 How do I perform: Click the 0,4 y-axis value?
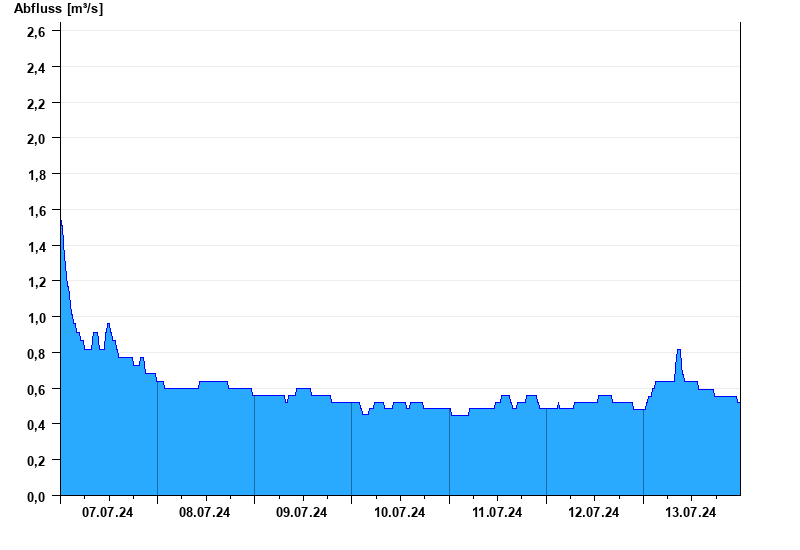(36, 425)
